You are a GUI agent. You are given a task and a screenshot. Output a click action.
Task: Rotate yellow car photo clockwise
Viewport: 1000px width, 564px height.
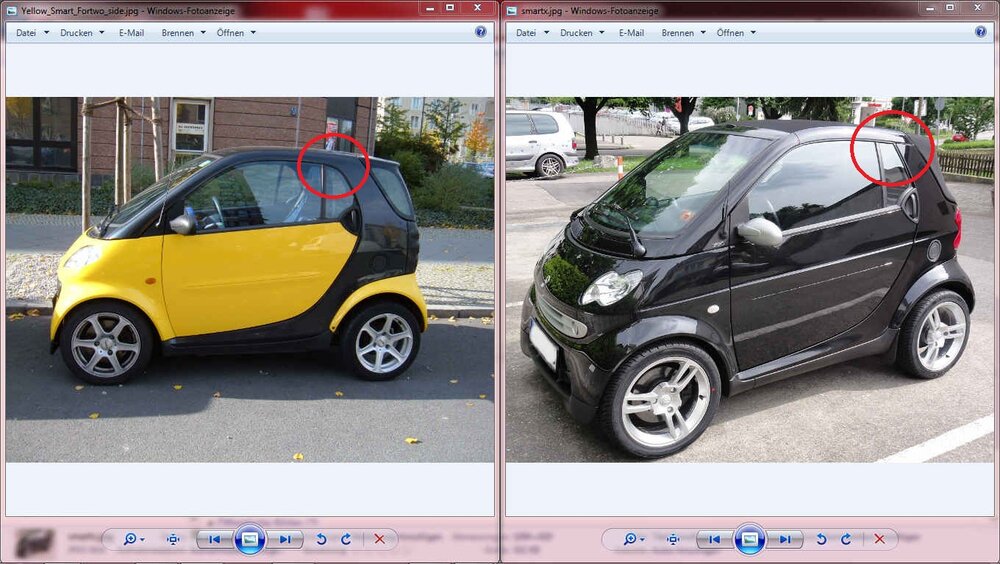point(346,540)
